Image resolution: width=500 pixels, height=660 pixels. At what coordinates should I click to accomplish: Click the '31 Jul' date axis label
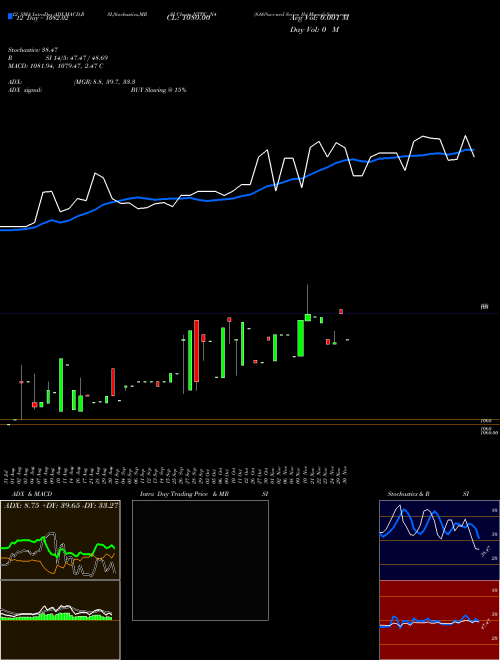[x=8, y=475]
